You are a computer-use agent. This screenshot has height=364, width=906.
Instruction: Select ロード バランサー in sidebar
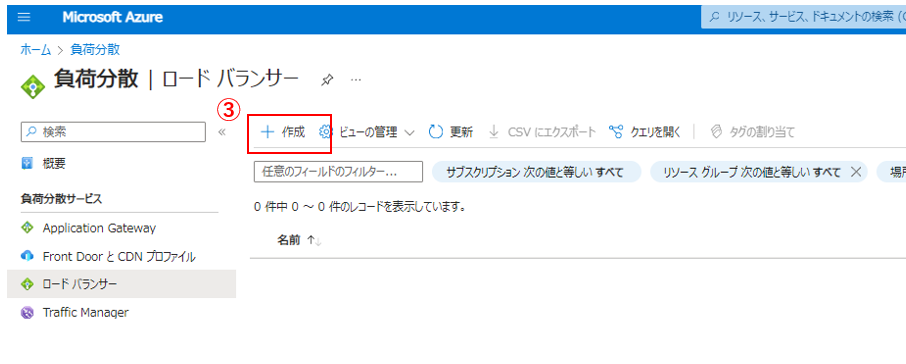121,284
